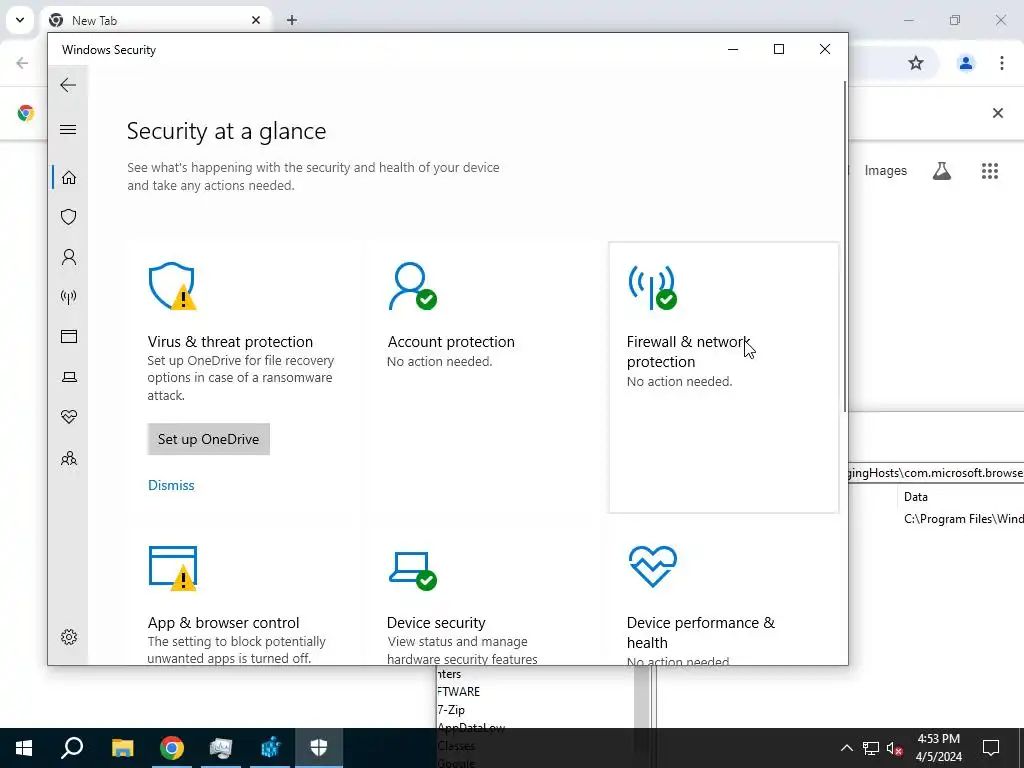The width and height of the screenshot is (1024, 768).
Task: Select the Home sidebar icon
Action: pos(69,178)
